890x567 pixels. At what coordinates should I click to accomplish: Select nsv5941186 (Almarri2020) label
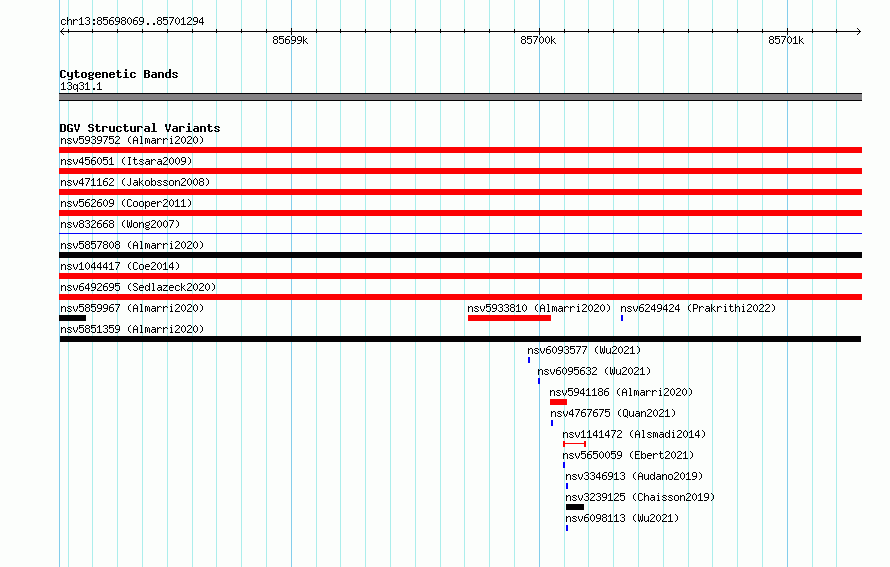point(621,392)
